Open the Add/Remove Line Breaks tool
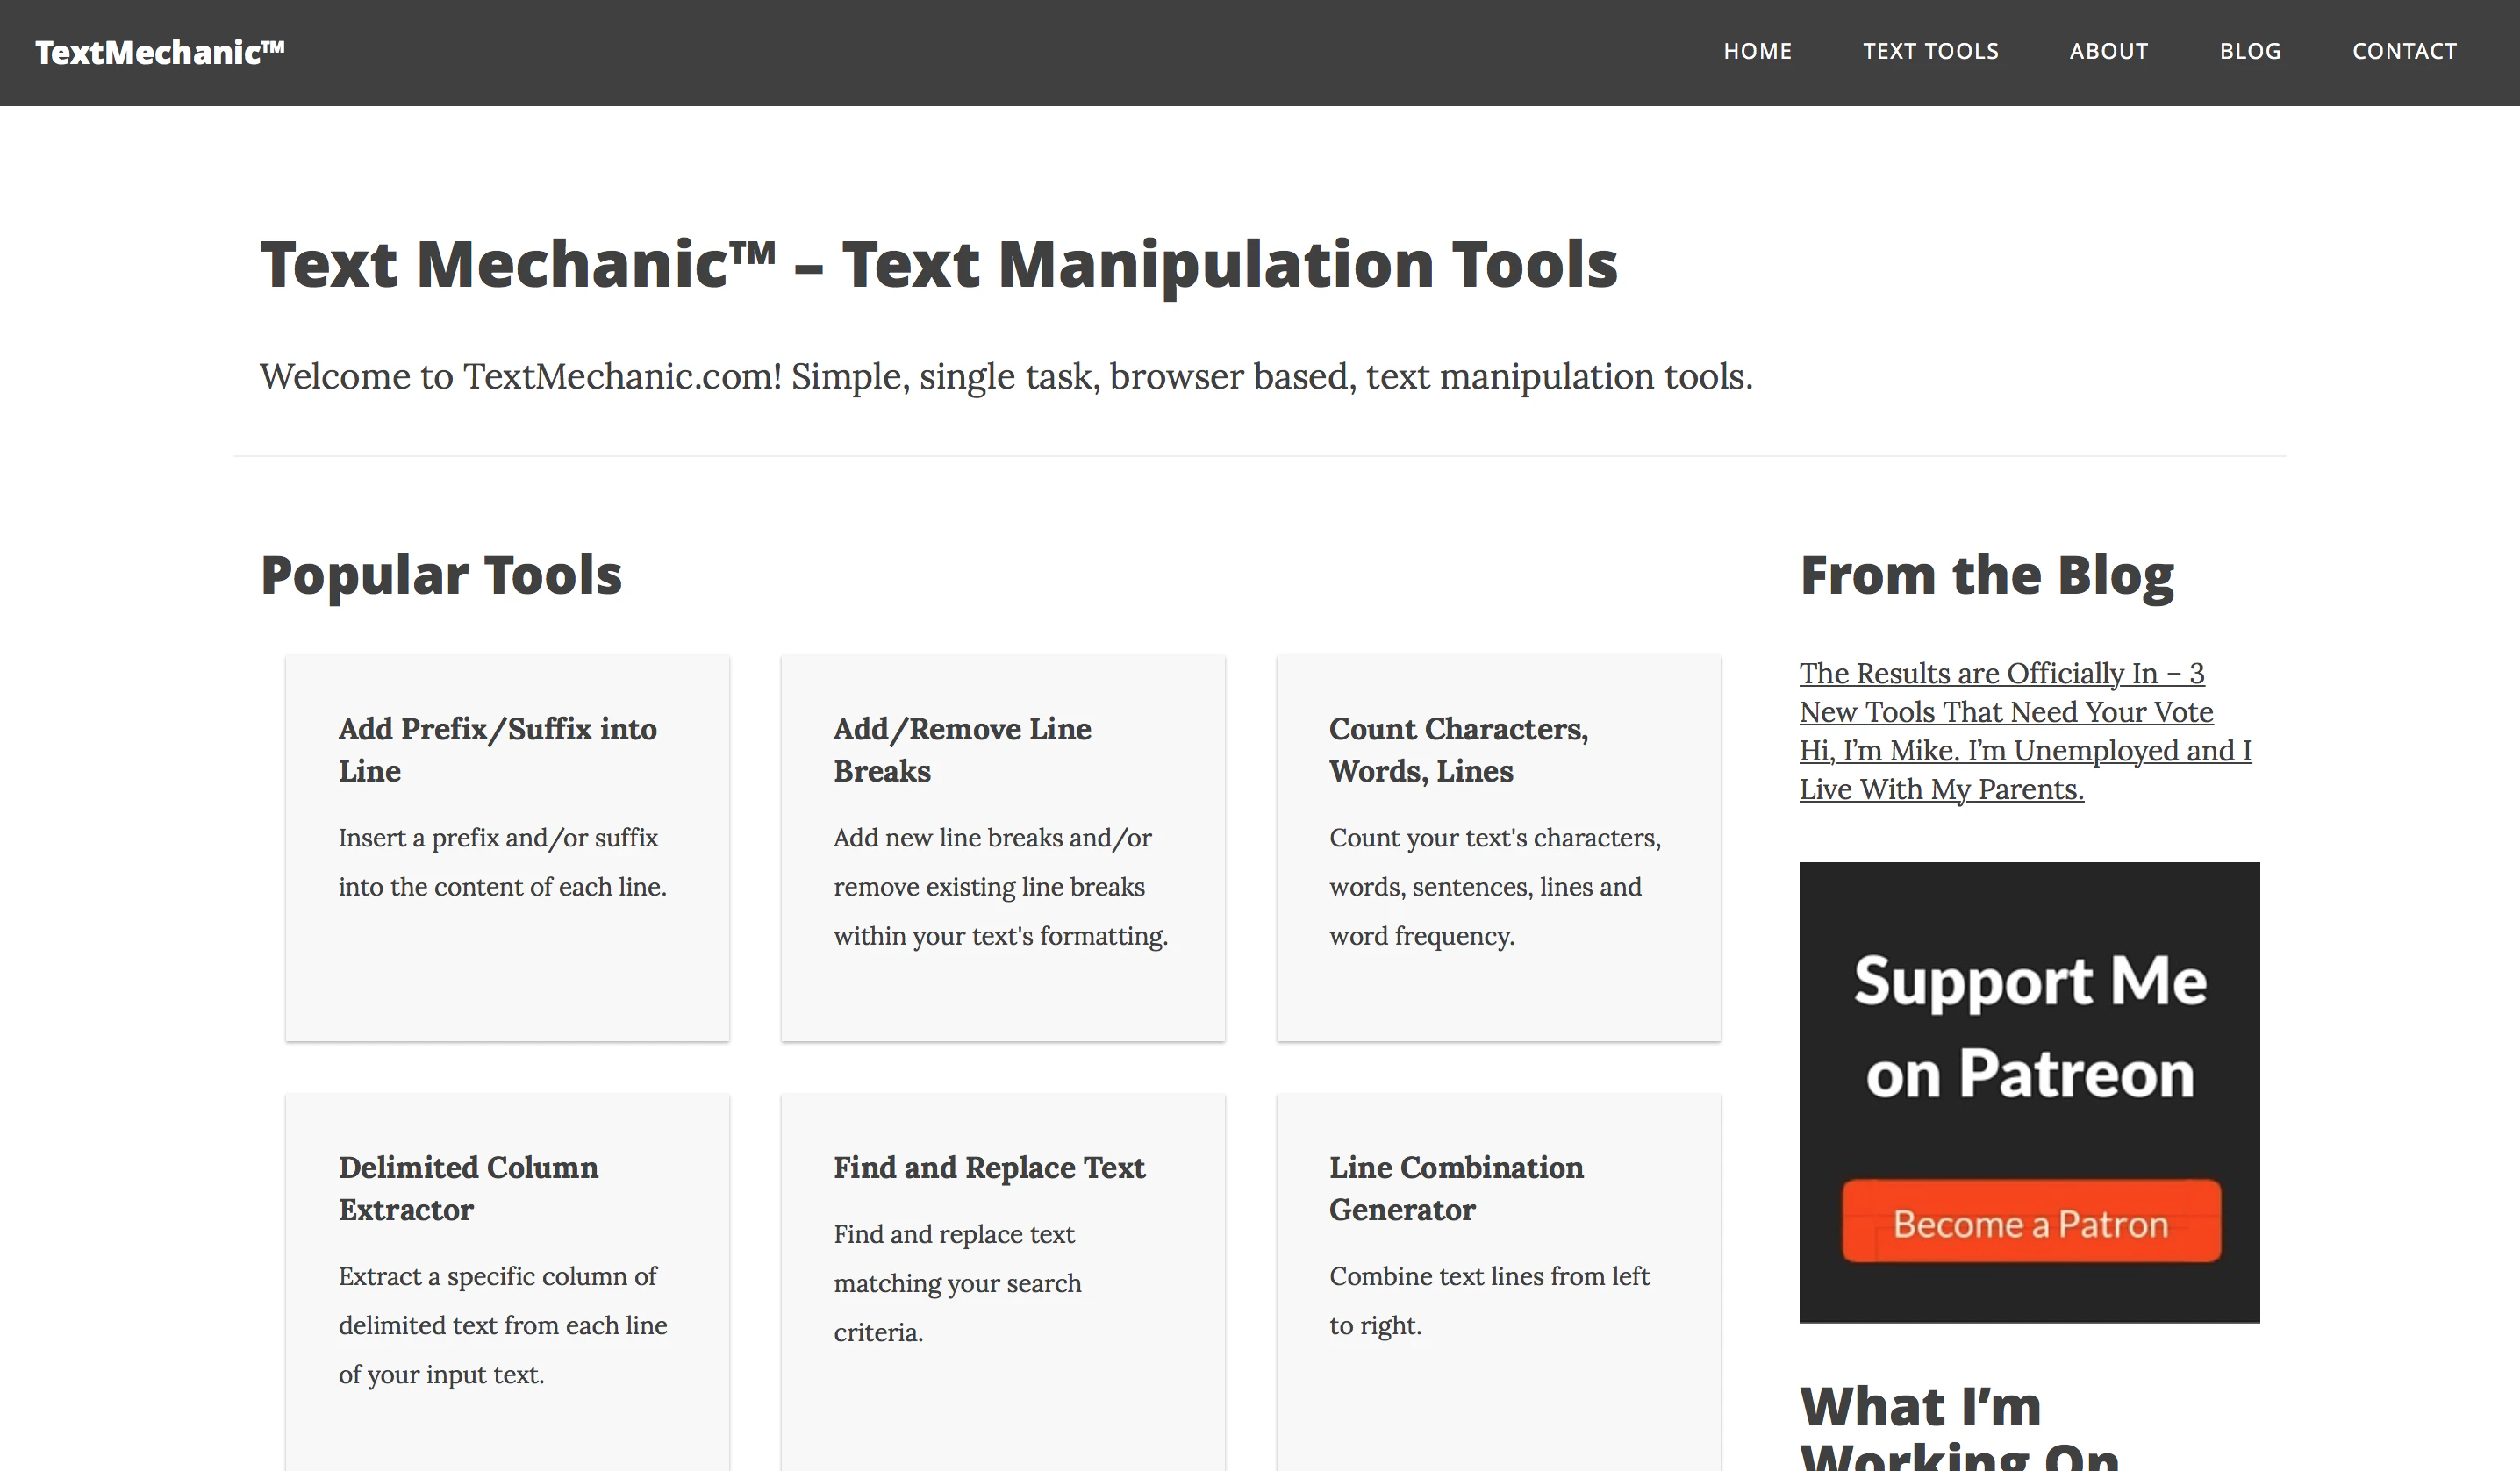Image resolution: width=2520 pixels, height=1471 pixels. [962, 749]
